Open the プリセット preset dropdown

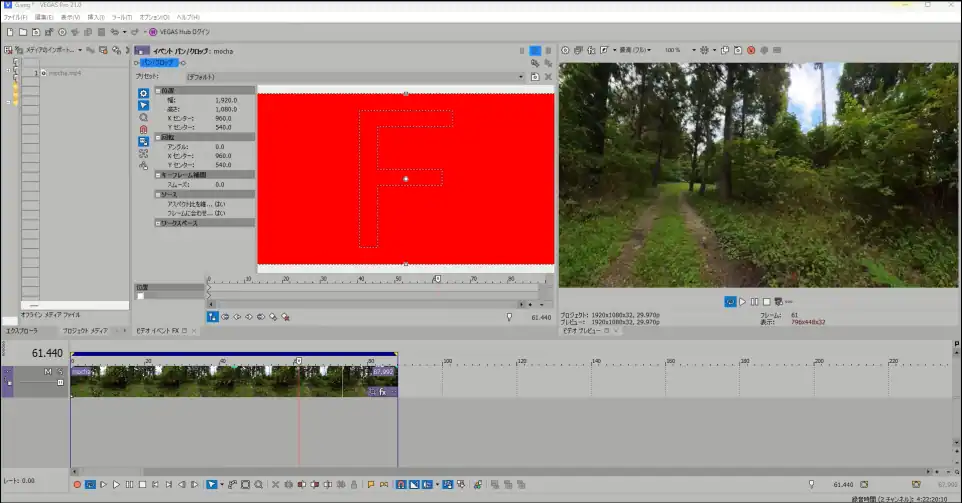[x=521, y=77]
